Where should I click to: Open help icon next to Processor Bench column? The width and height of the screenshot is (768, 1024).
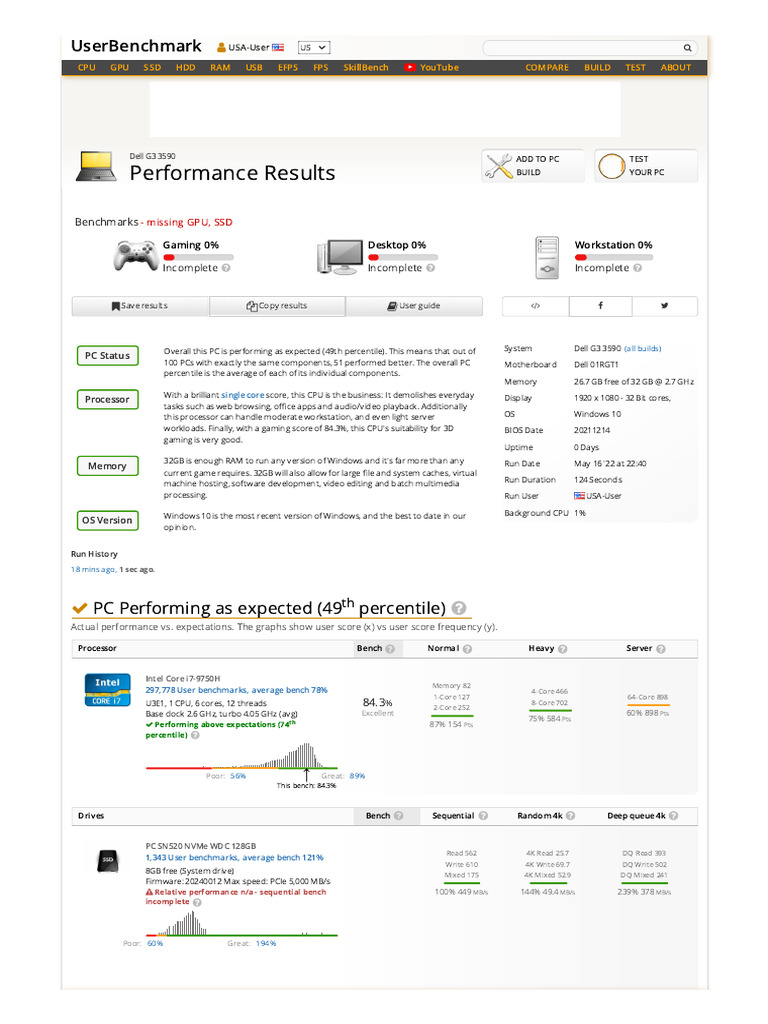click(x=390, y=648)
